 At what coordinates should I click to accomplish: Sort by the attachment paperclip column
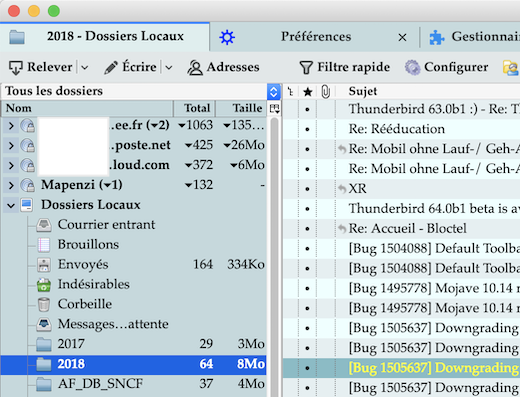pos(325,92)
